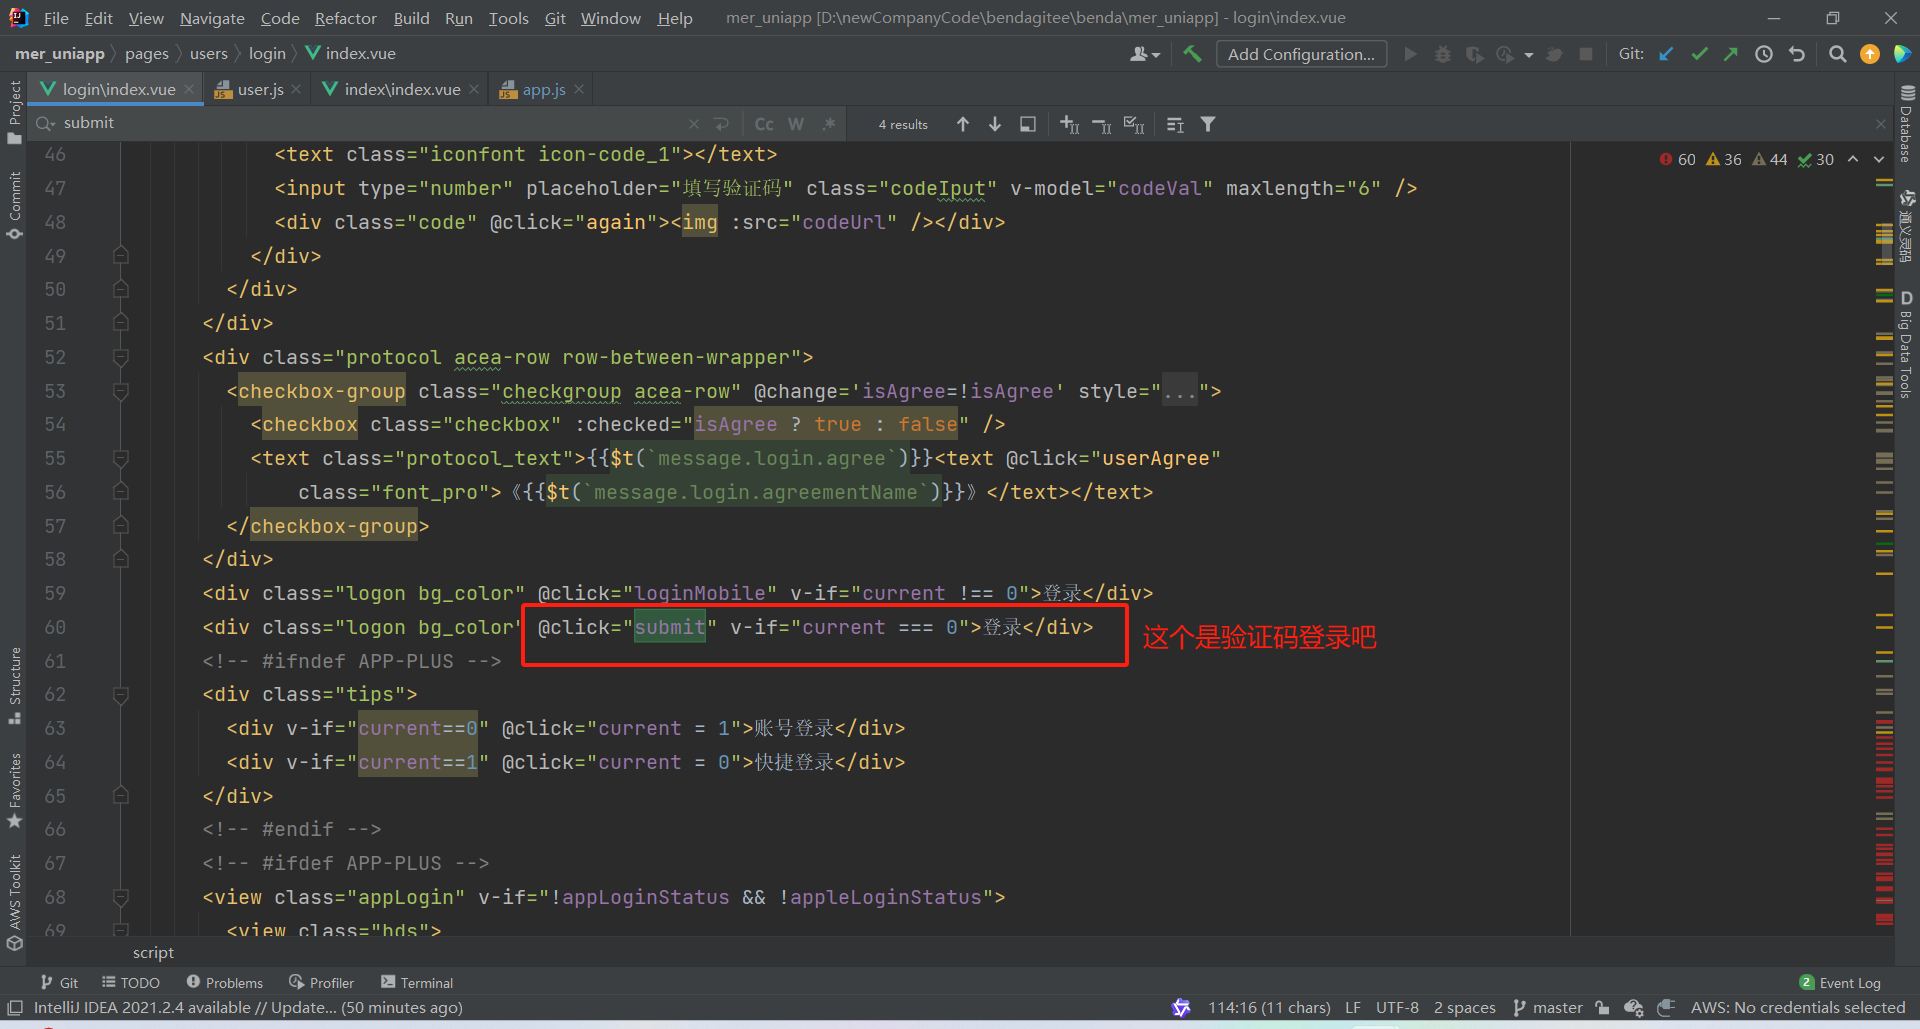Click the Git Commit checkmark icon

[1699, 54]
